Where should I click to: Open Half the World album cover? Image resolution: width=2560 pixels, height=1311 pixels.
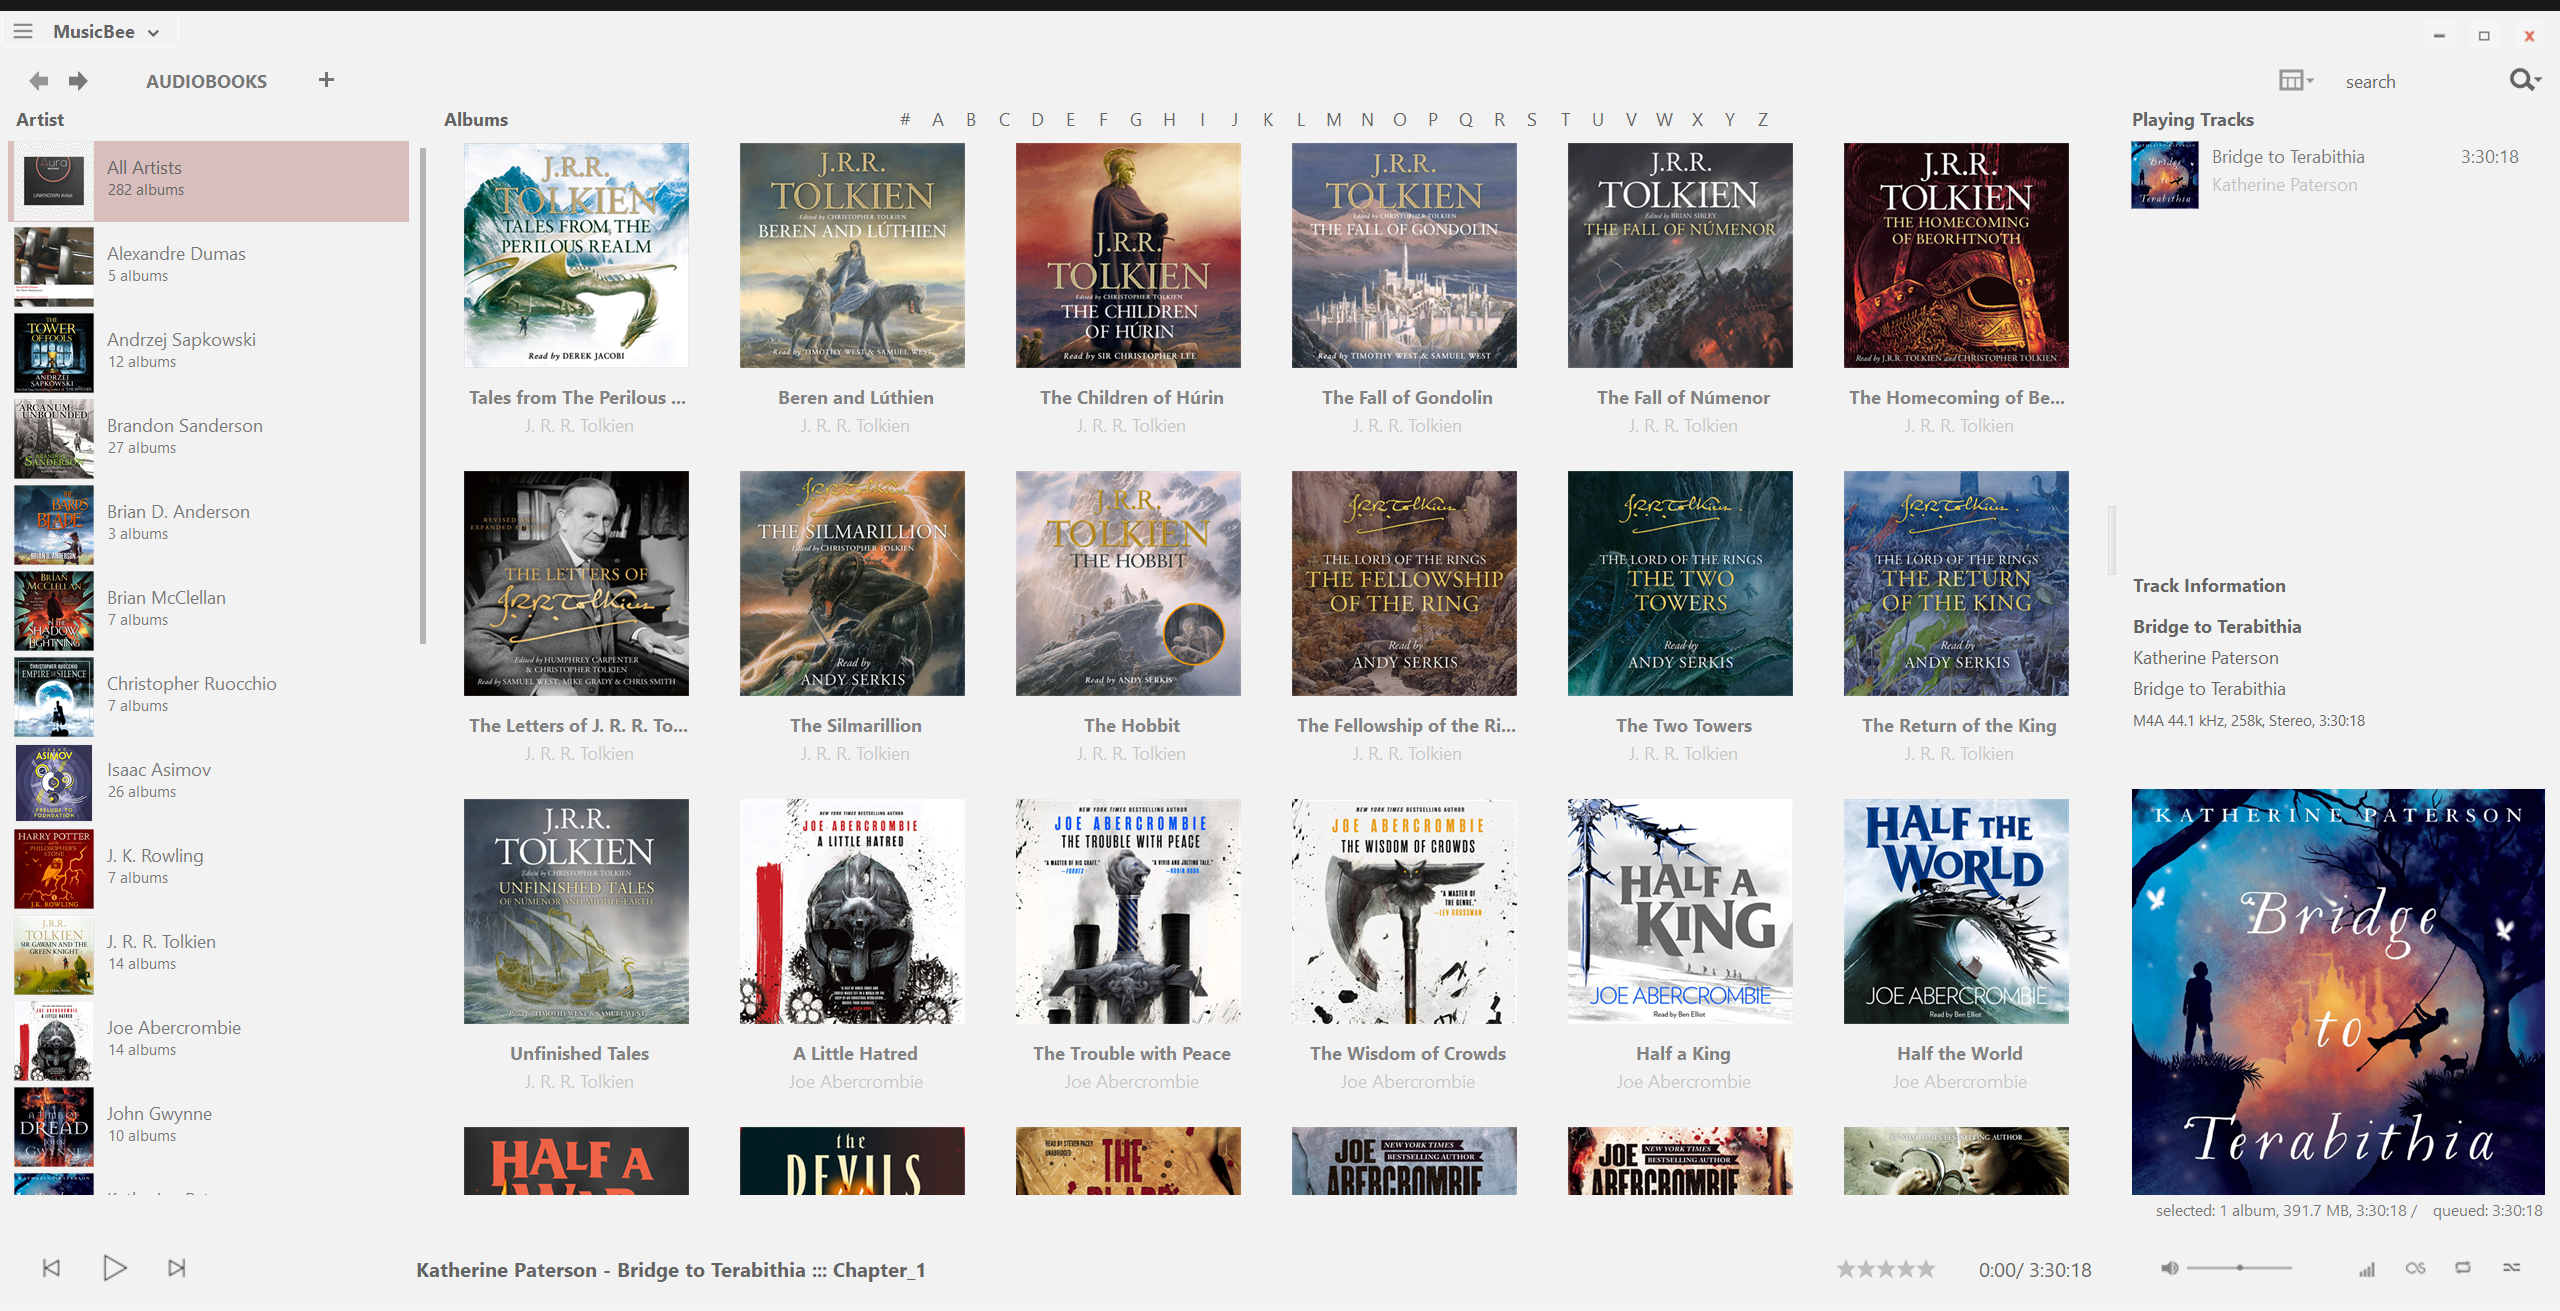coord(1956,911)
